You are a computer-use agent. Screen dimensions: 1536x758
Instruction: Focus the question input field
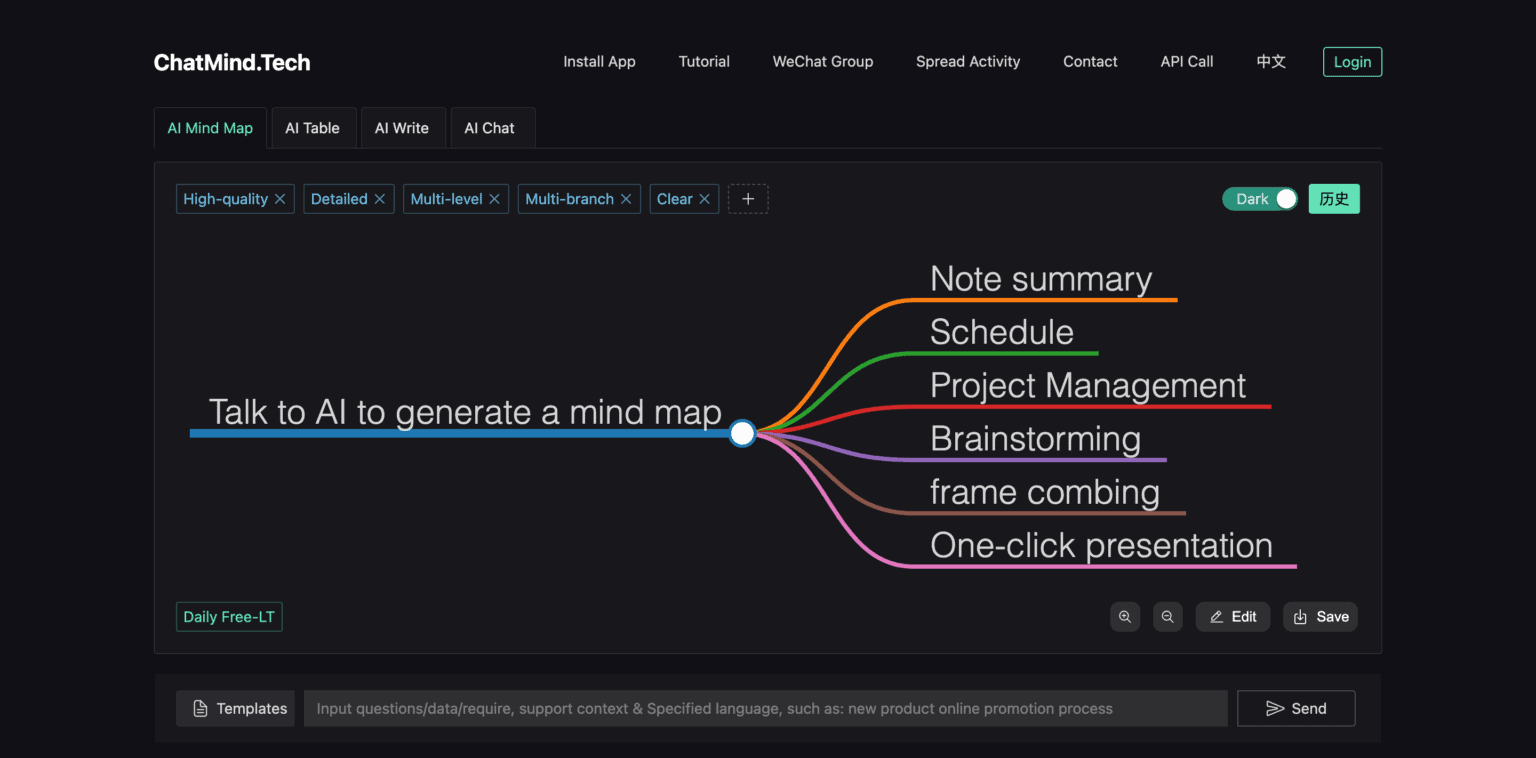[765, 708]
